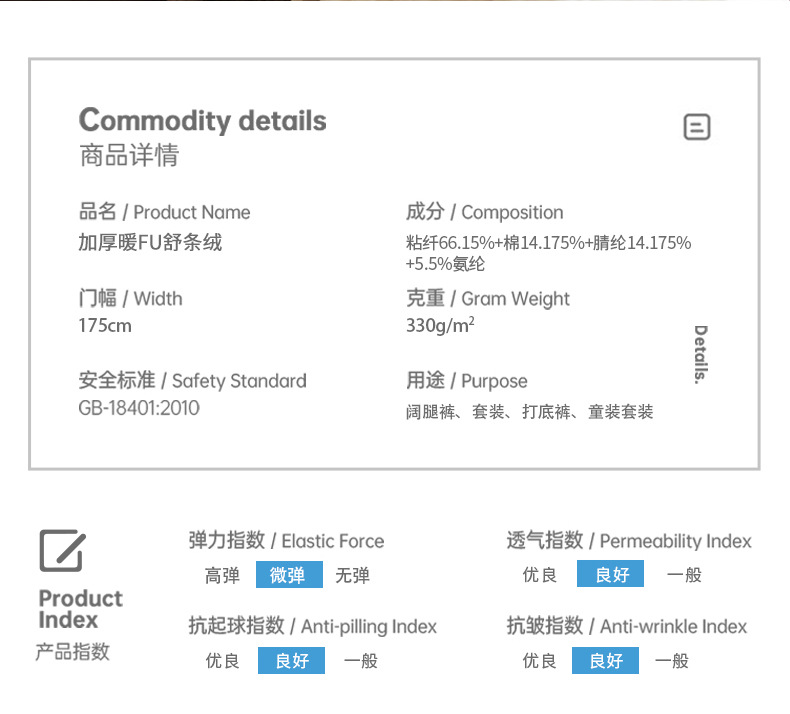Pick 优良 under Anti-pilling Index
Screen dimensions: 790x714
pos(222,661)
